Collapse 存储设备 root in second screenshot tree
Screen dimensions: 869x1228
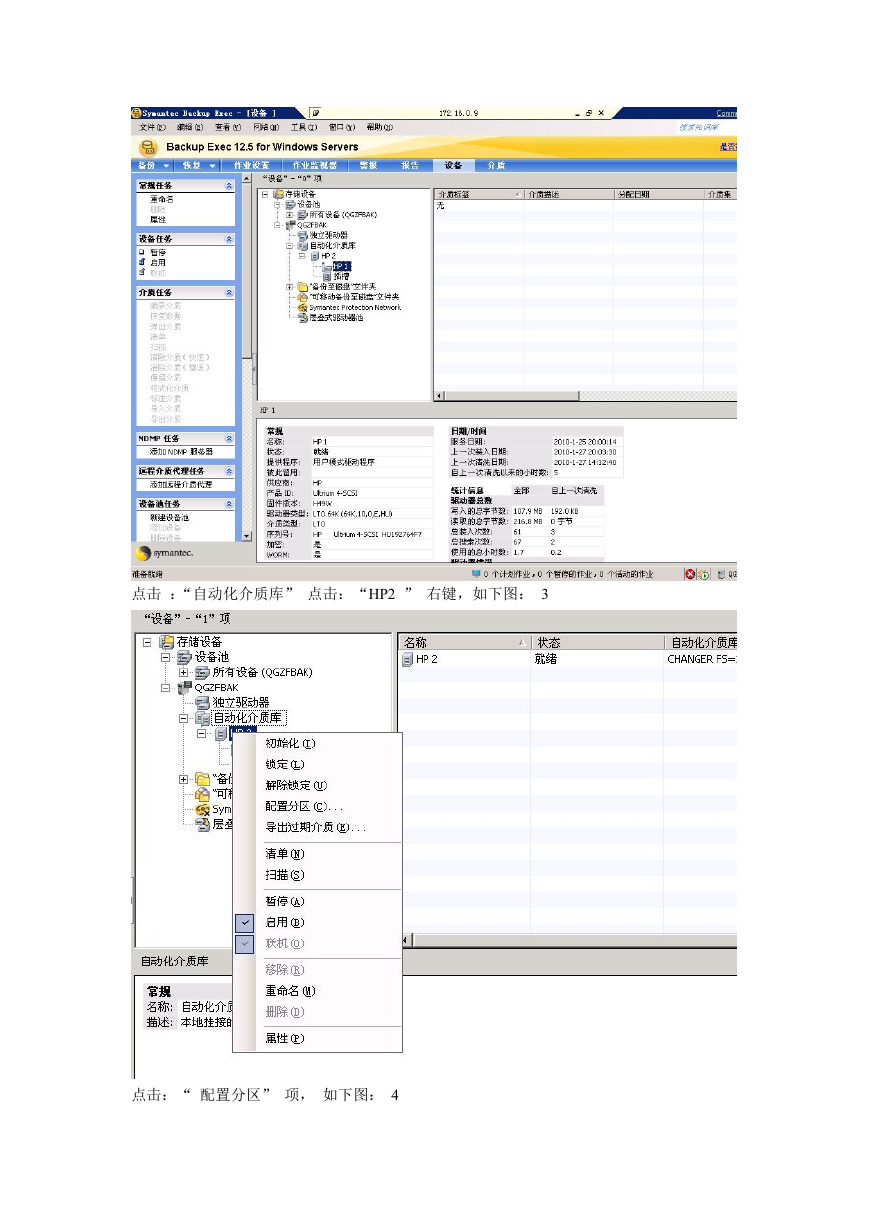click(147, 642)
